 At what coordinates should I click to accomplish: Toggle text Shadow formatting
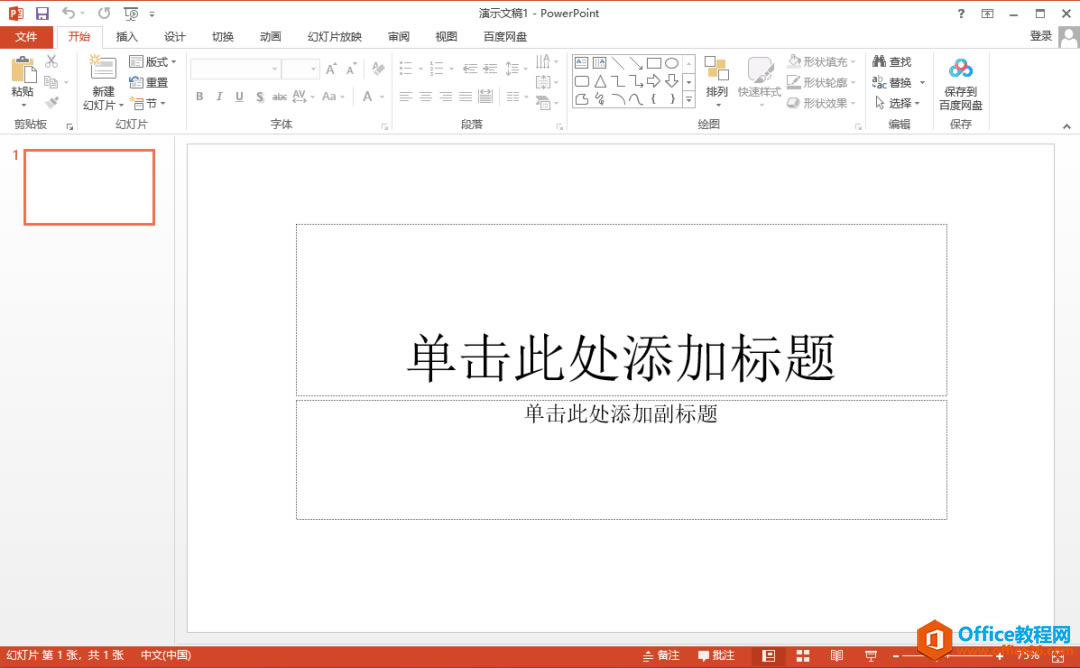(260, 96)
